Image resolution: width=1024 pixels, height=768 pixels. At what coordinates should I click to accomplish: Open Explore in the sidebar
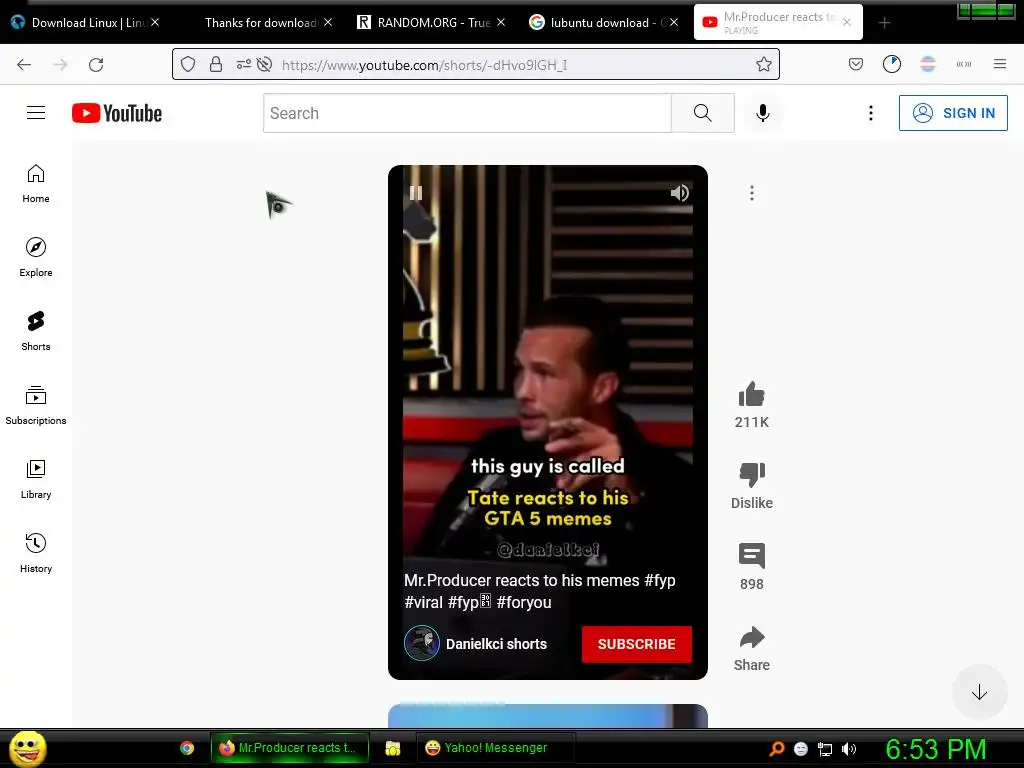click(x=36, y=257)
